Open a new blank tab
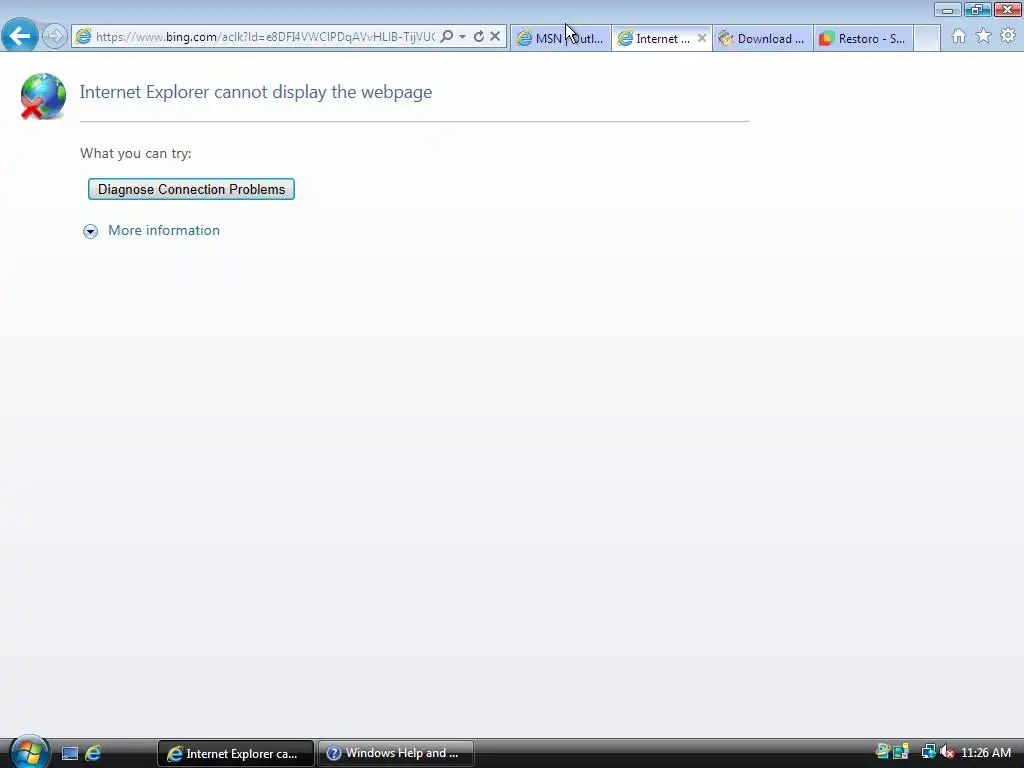1024x768 pixels. point(927,39)
